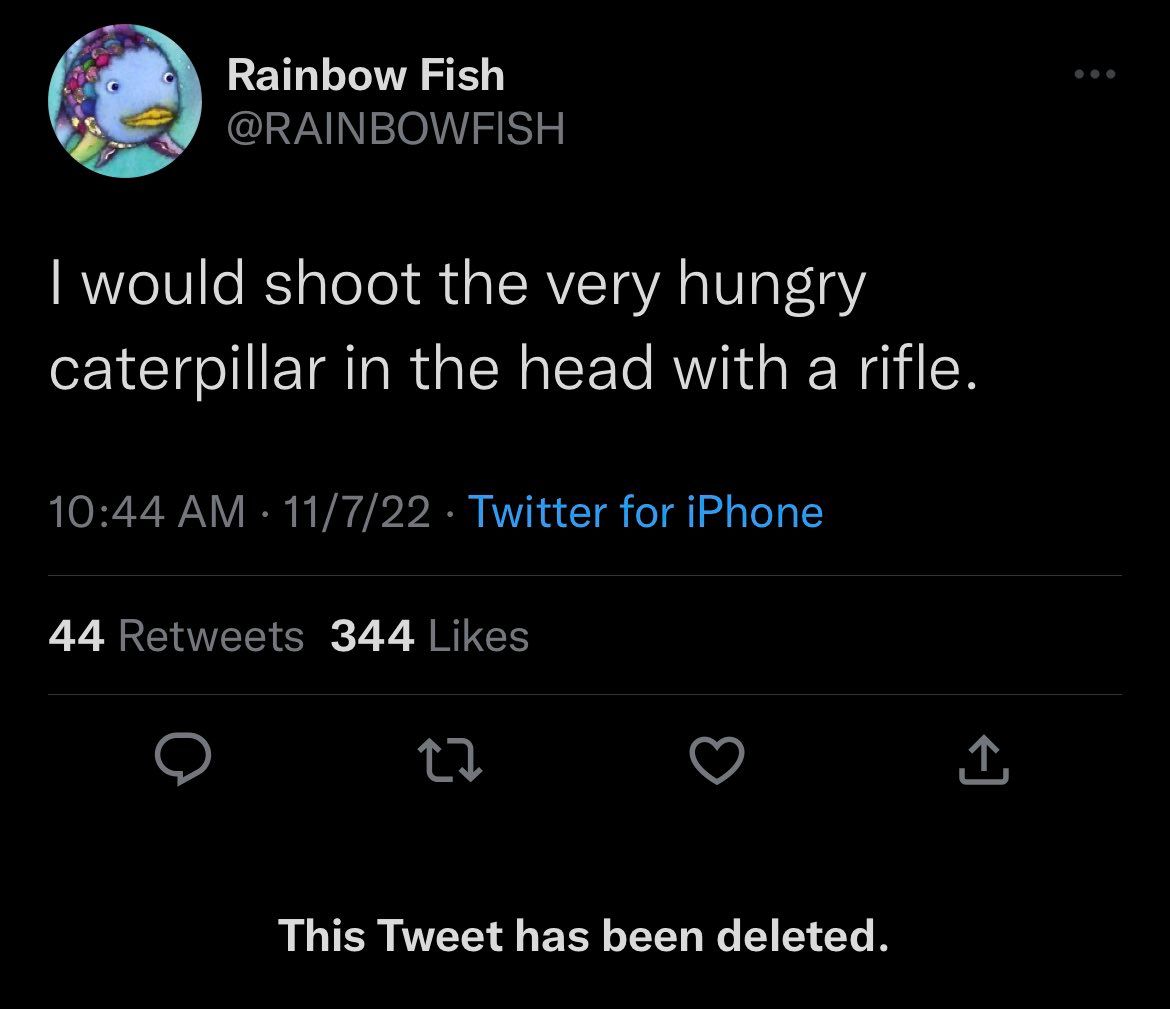Click the Twitter for iPhone source link
This screenshot has width=1170, height=1009.
(645, 512)
